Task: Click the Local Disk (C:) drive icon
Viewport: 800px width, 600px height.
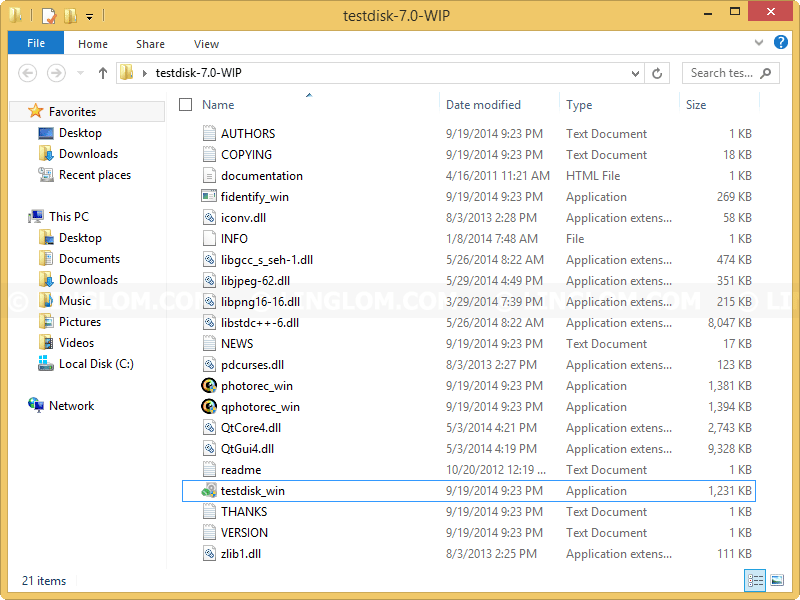Action: tap(46, 364)
